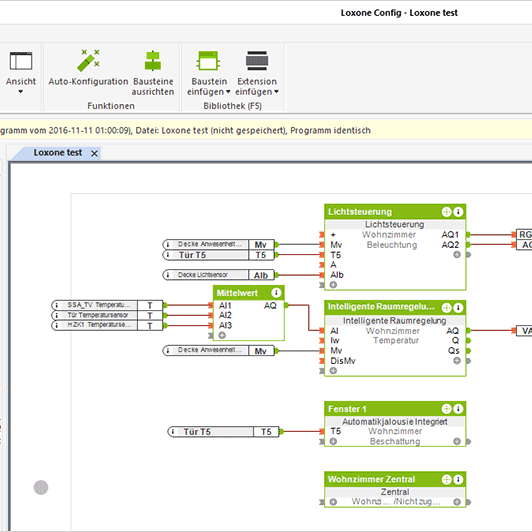Add output plus on Wohnzimmer Zentral block
This screenshot has height=532, width=532.
[457, 501]
